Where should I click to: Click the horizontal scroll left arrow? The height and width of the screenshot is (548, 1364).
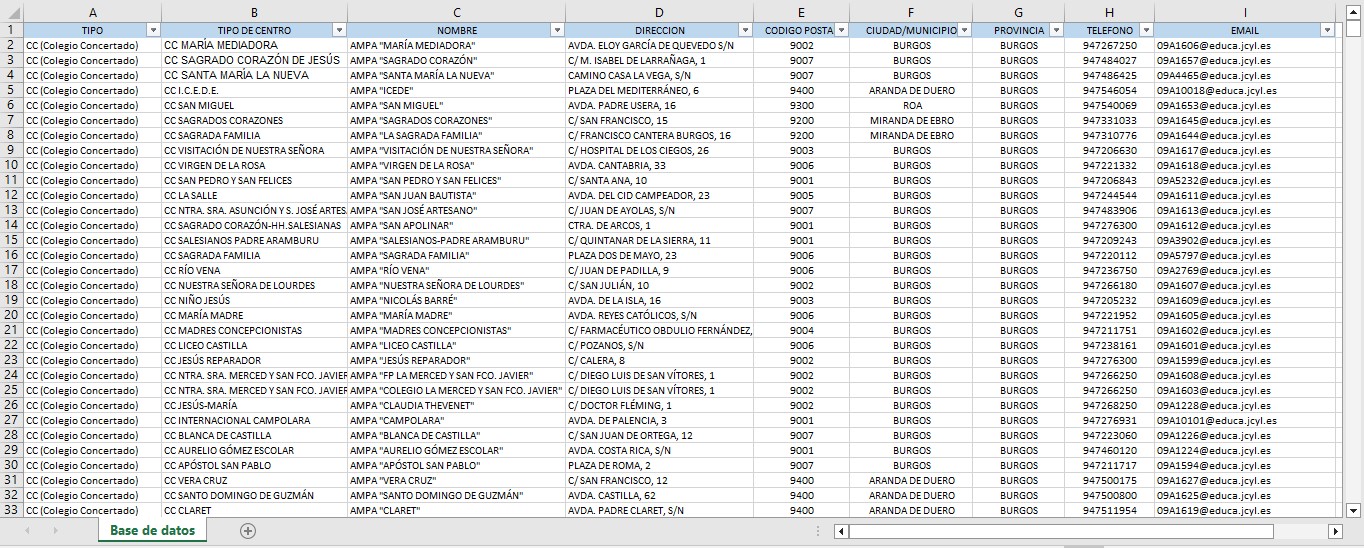click(841, 531)
